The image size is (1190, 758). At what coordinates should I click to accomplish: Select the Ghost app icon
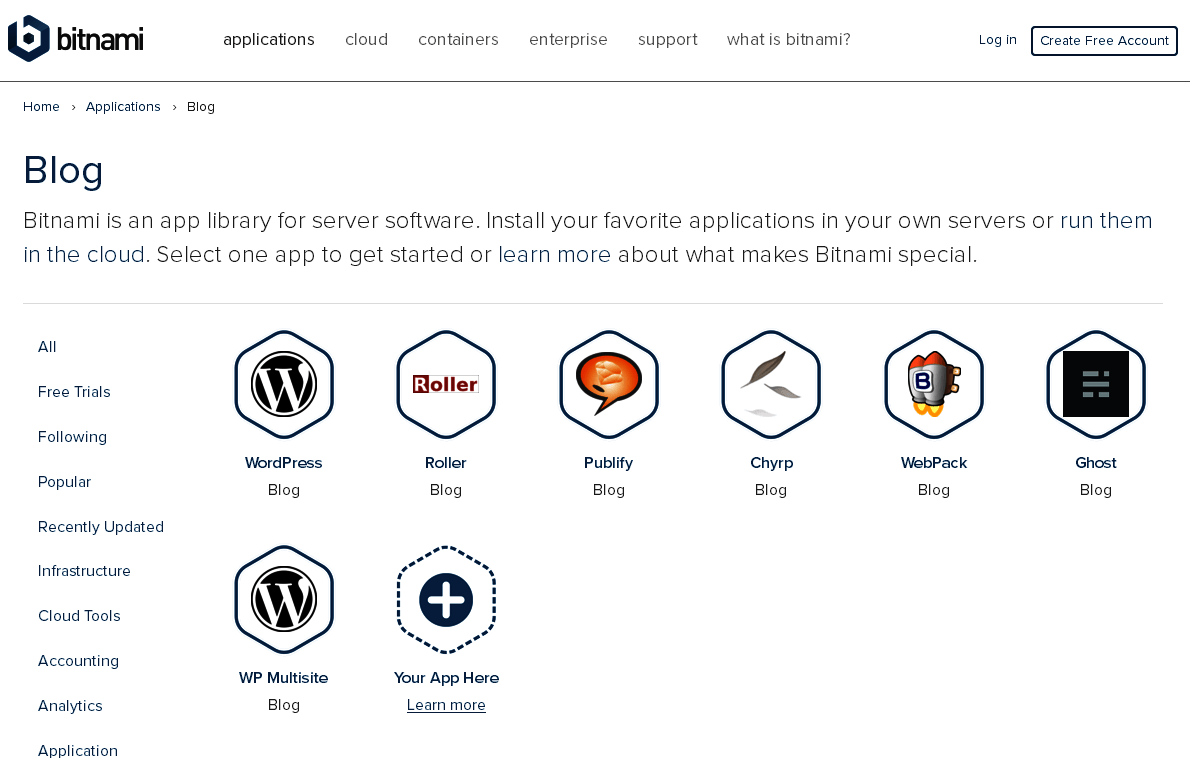[x=1096, y=384]
